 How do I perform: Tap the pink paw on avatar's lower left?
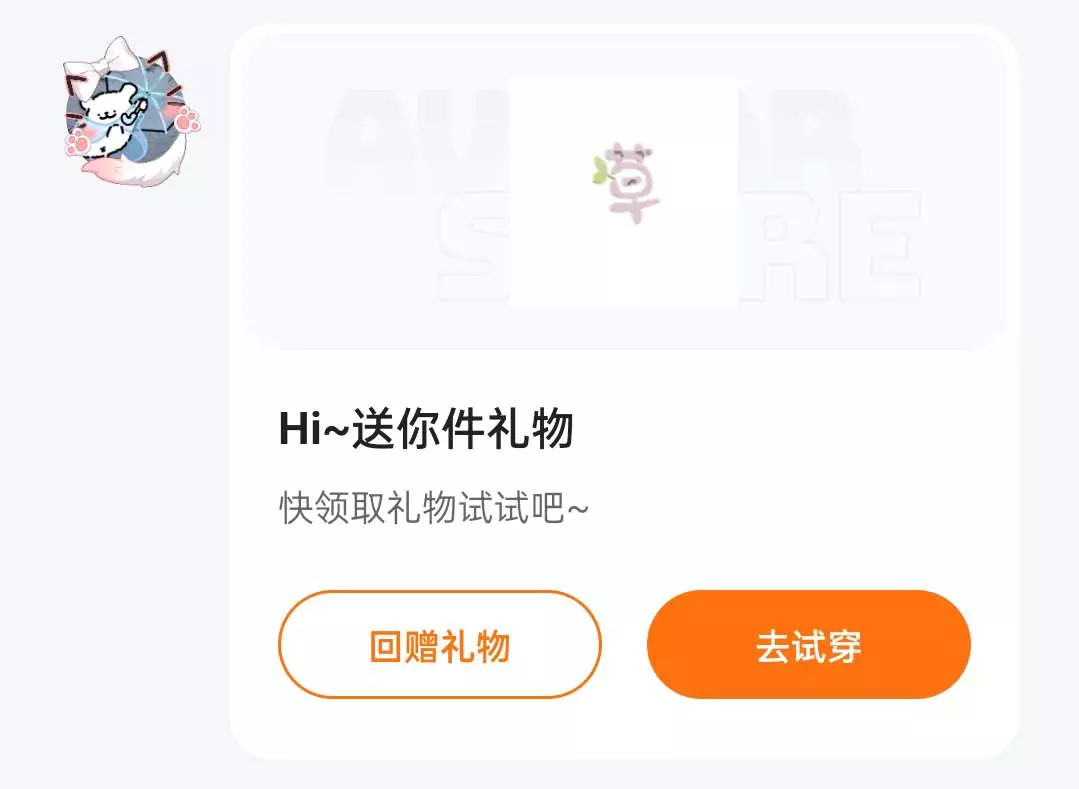[x=77, y=144]
